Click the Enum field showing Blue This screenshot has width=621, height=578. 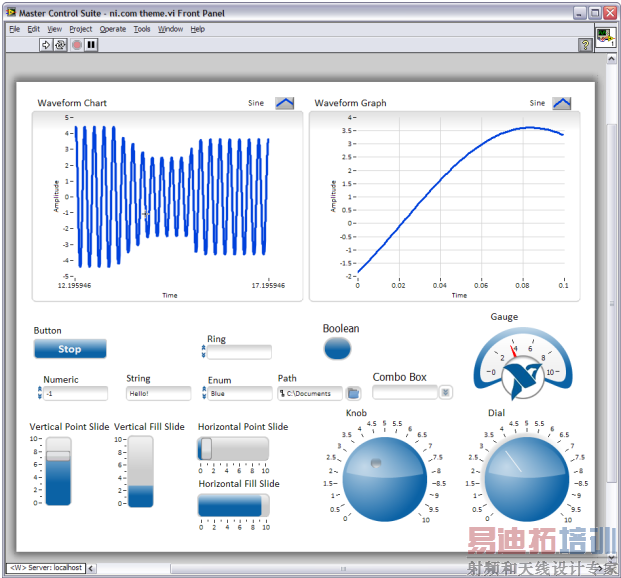pyautogui.click(x=240, y=393)
